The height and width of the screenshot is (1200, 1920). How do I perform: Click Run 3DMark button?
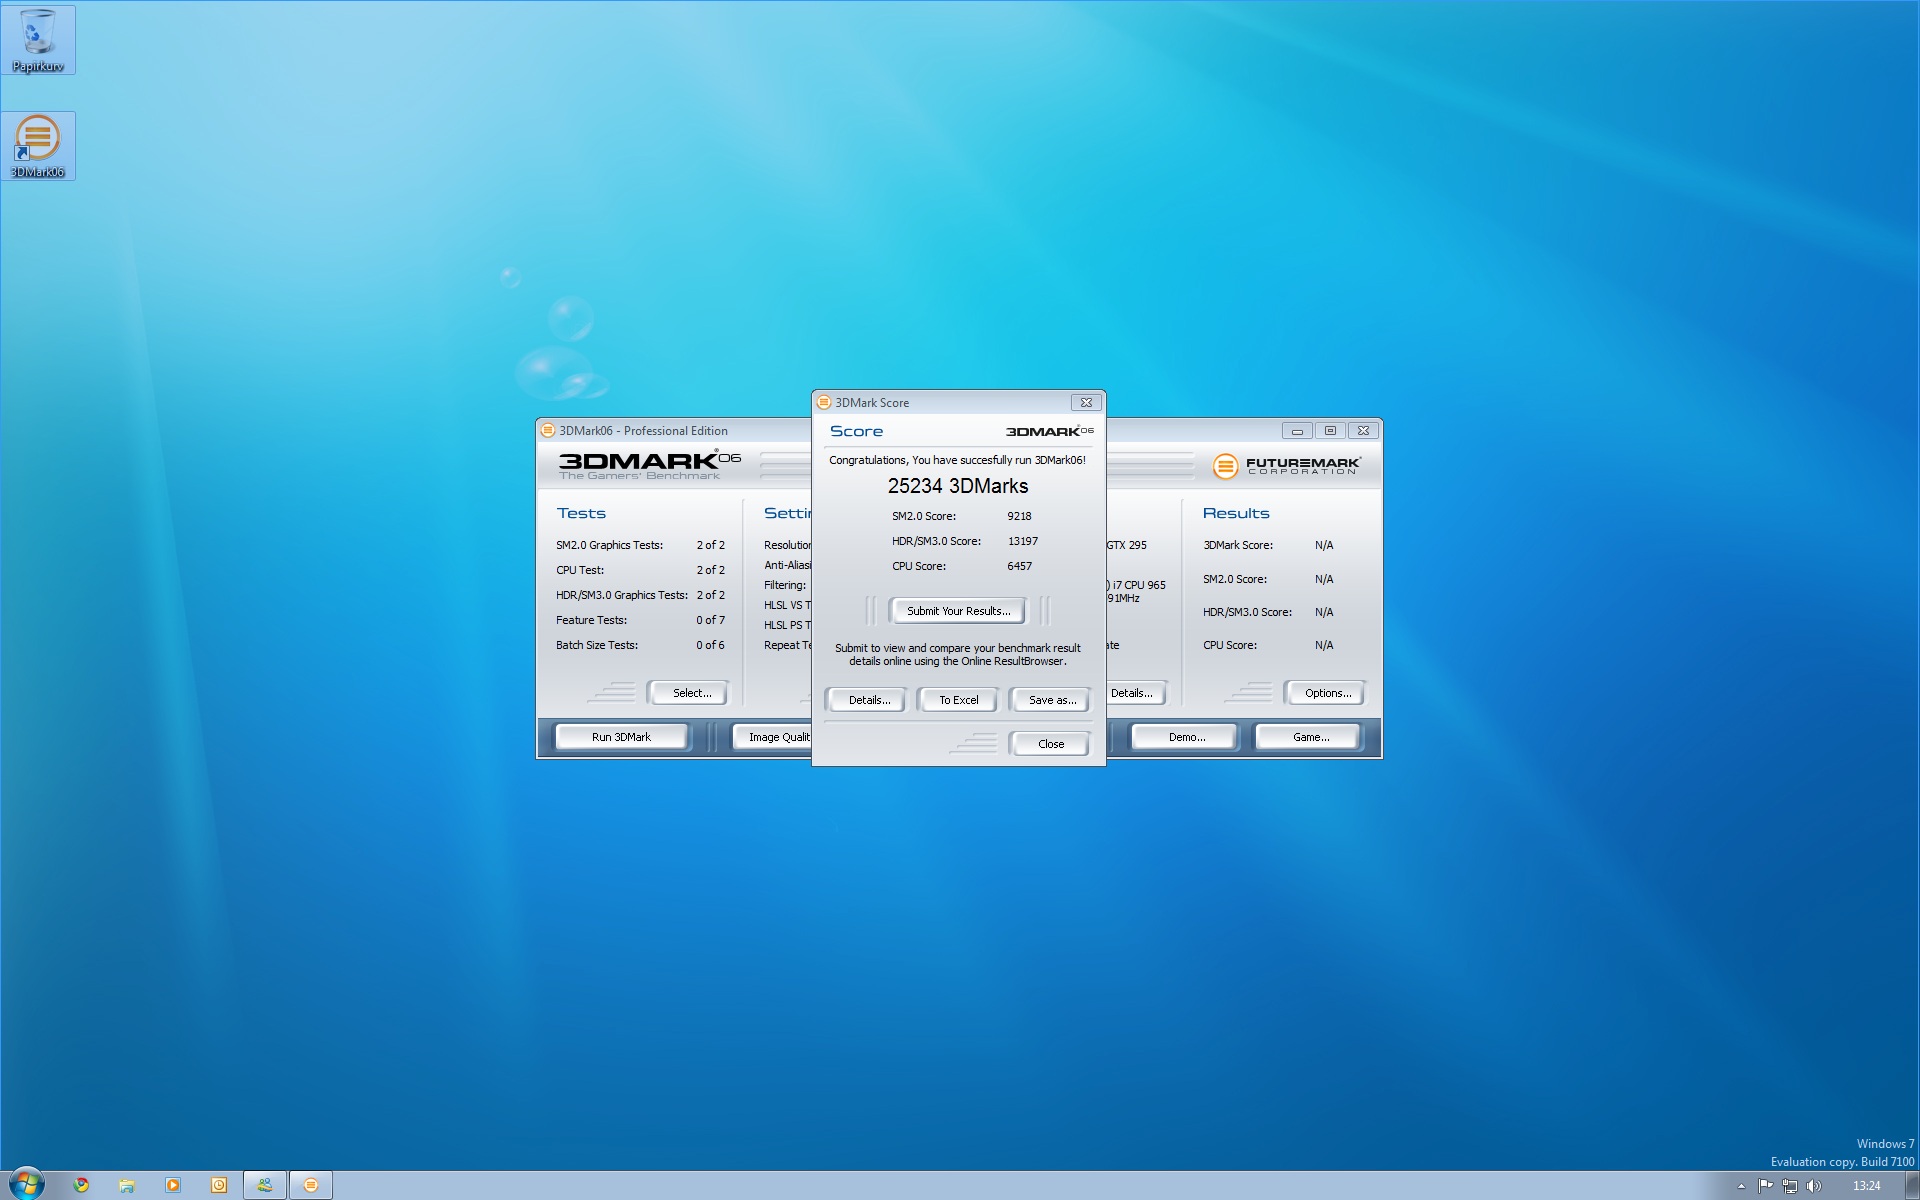click(x=621, y=737)
